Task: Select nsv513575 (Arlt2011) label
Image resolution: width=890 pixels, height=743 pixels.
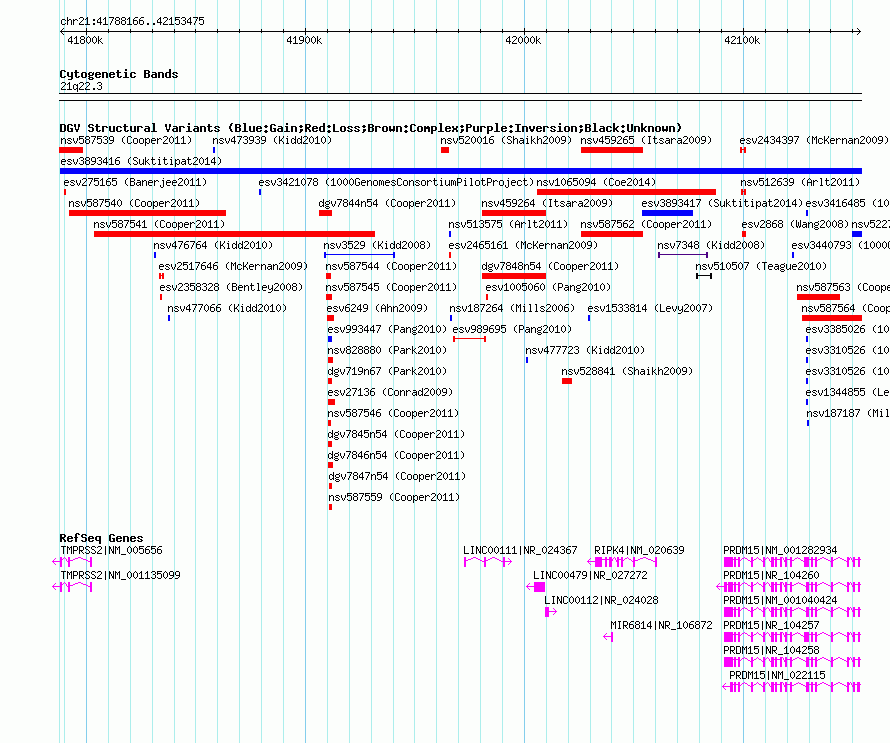Action: point(508,224)
